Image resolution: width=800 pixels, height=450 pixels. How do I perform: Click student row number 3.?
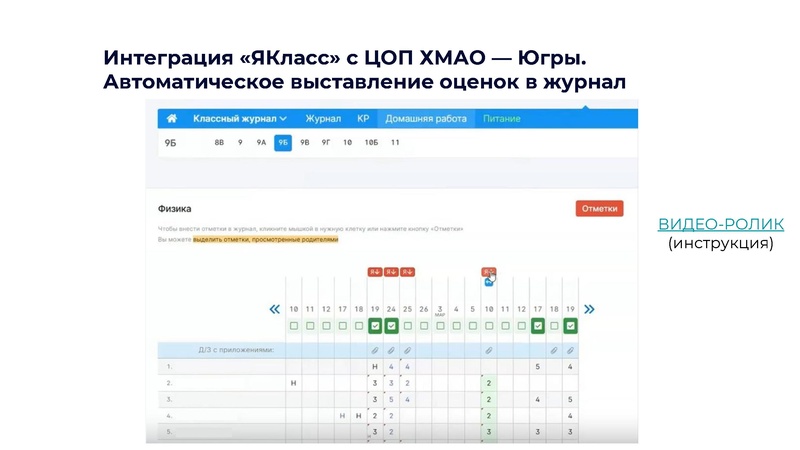point(169,399)
